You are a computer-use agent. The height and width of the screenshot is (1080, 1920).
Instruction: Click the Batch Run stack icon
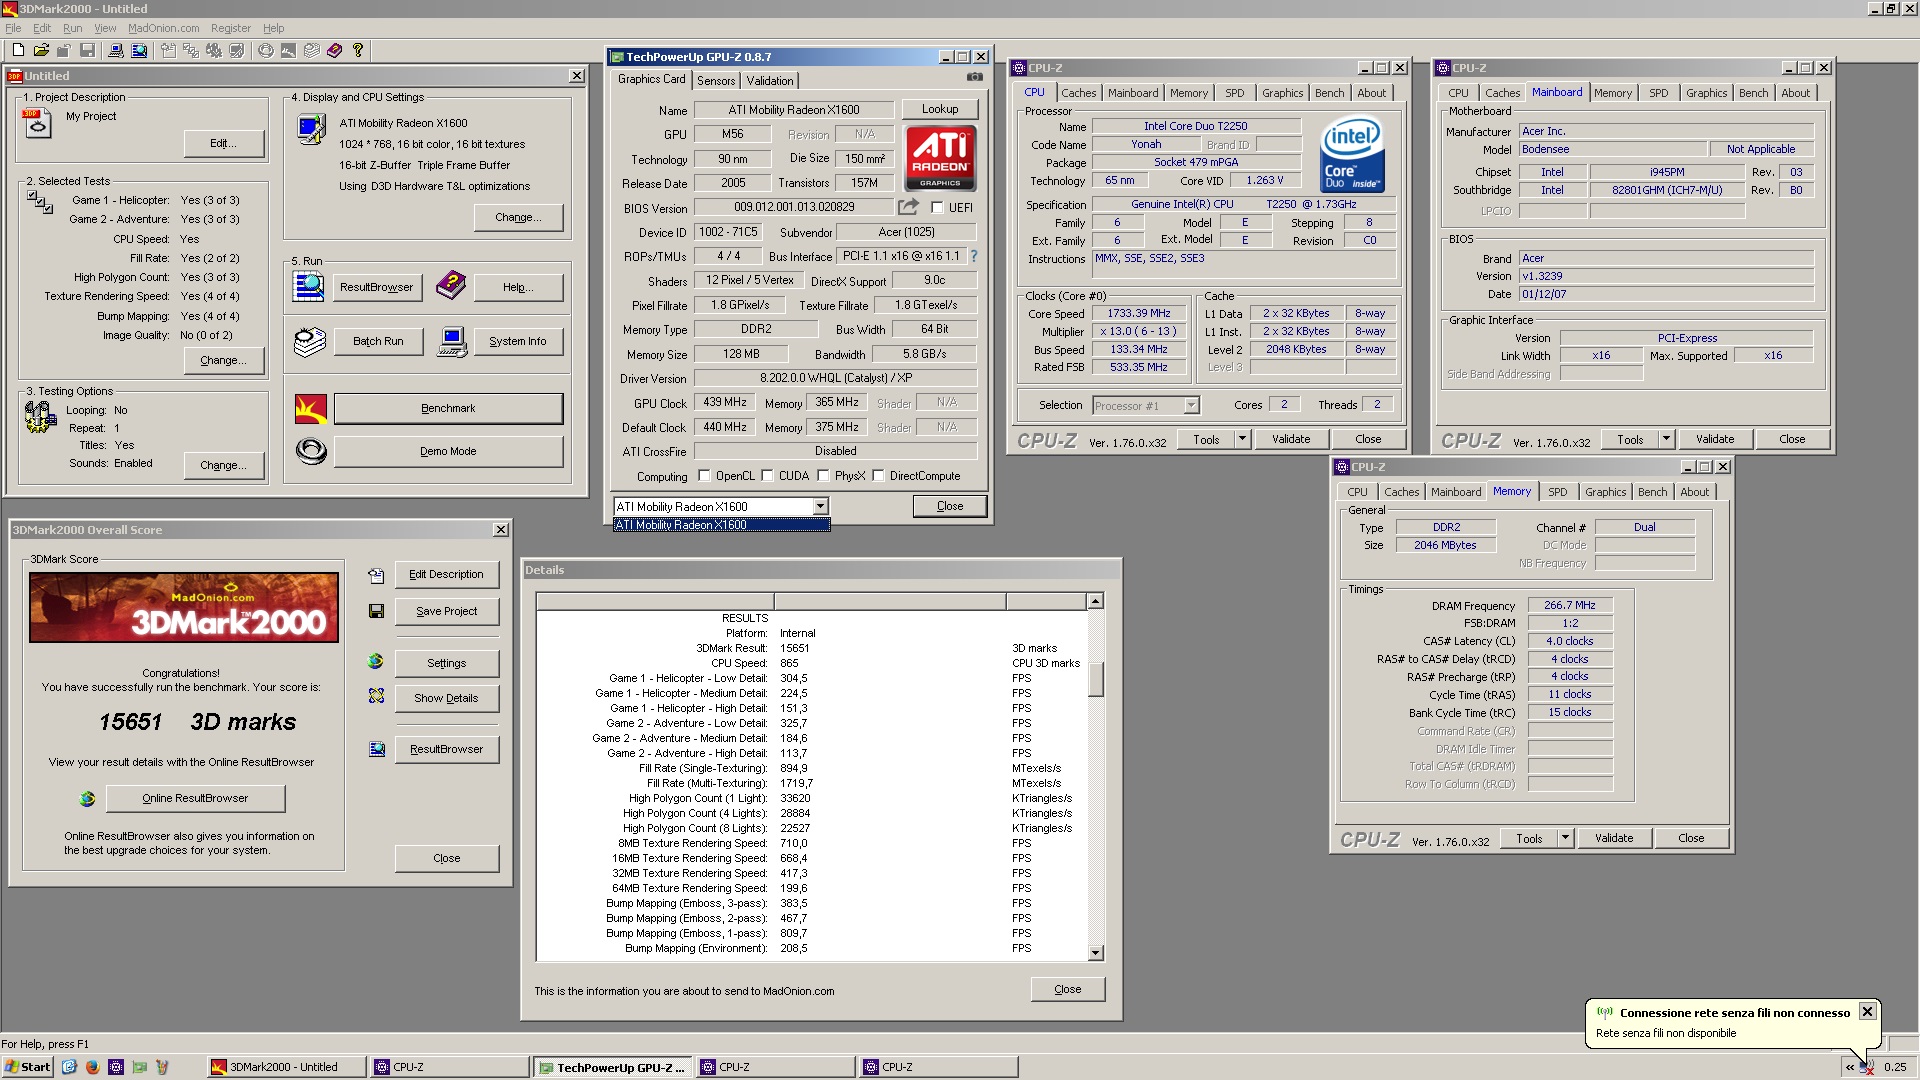310,342
